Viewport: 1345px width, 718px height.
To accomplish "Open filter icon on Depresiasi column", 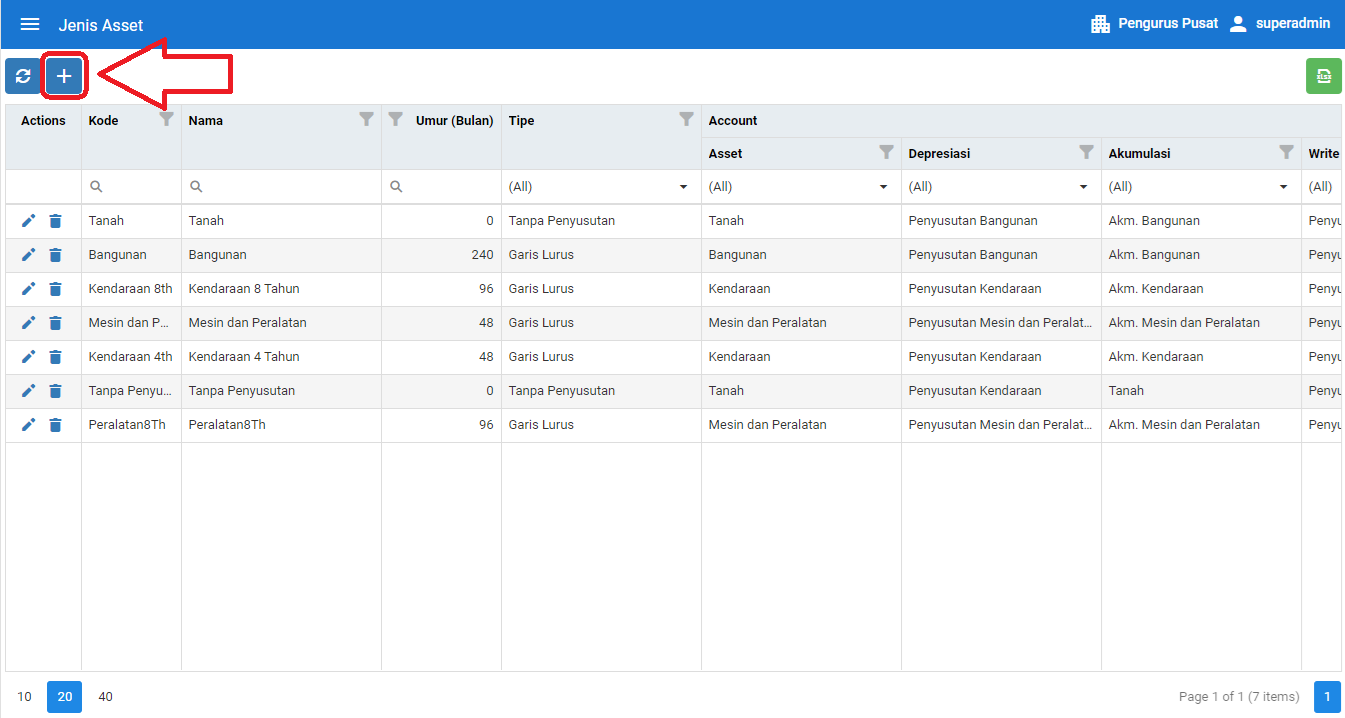I will tap(1086, 152).
